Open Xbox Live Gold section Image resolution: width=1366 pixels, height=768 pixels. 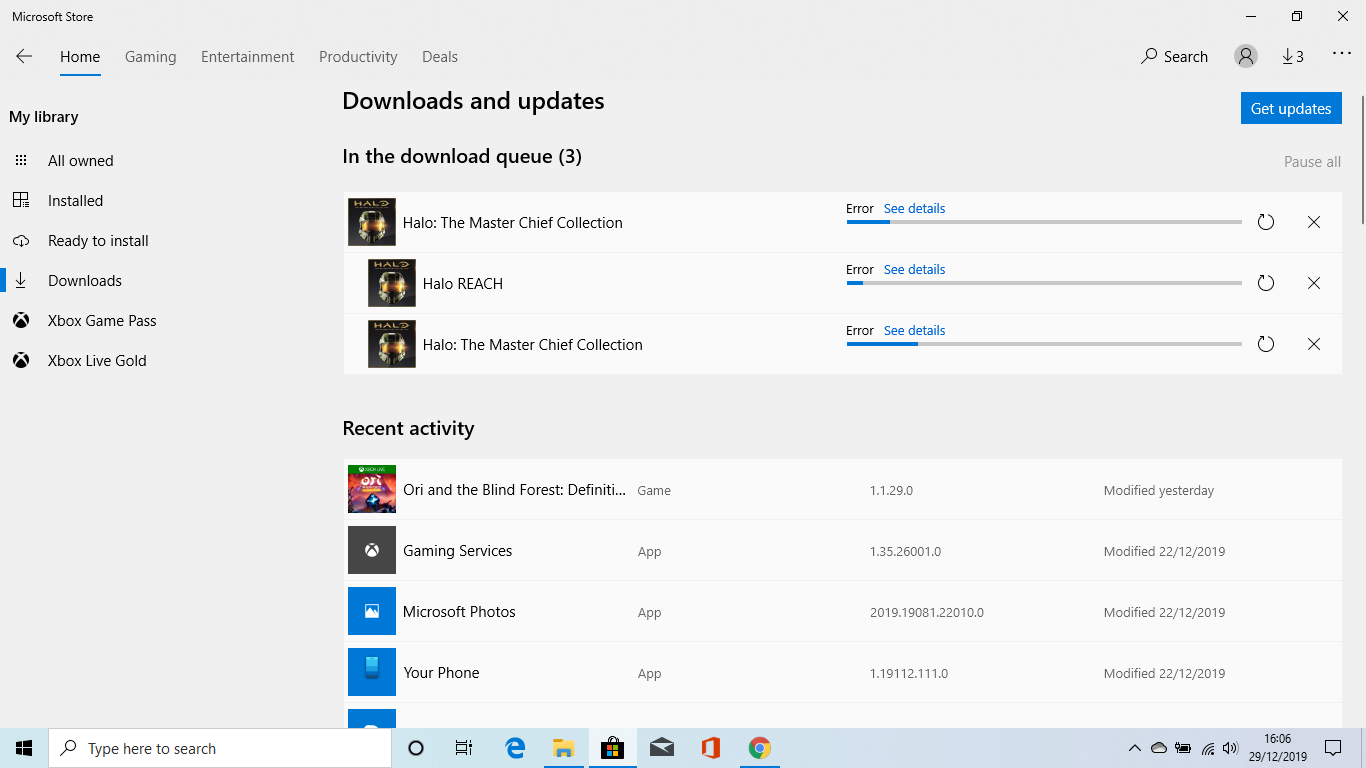tap(97, 360)
